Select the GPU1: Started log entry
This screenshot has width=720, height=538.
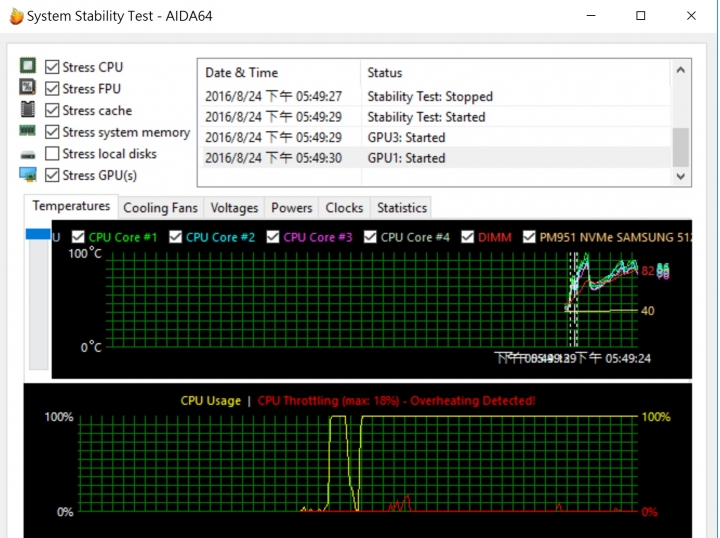click(x=435, y=158)
